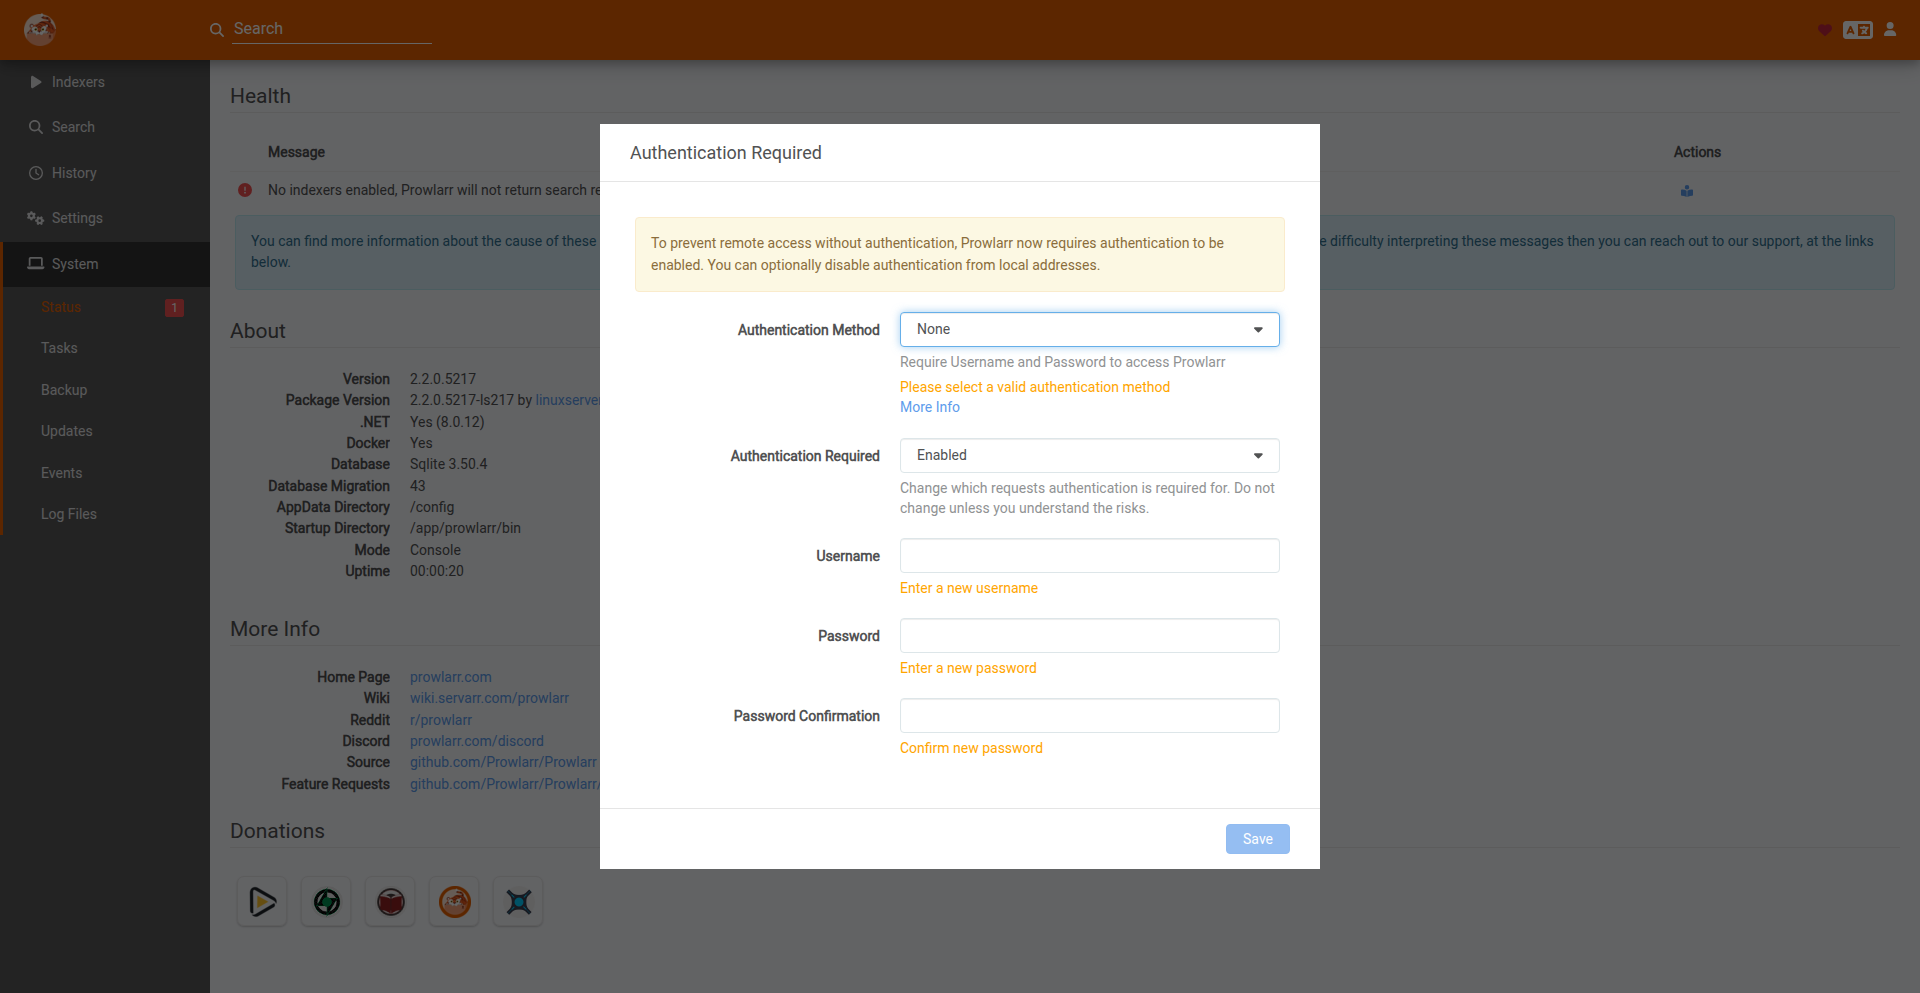Click the Password Confirmation field

(x=1089, y=716)
